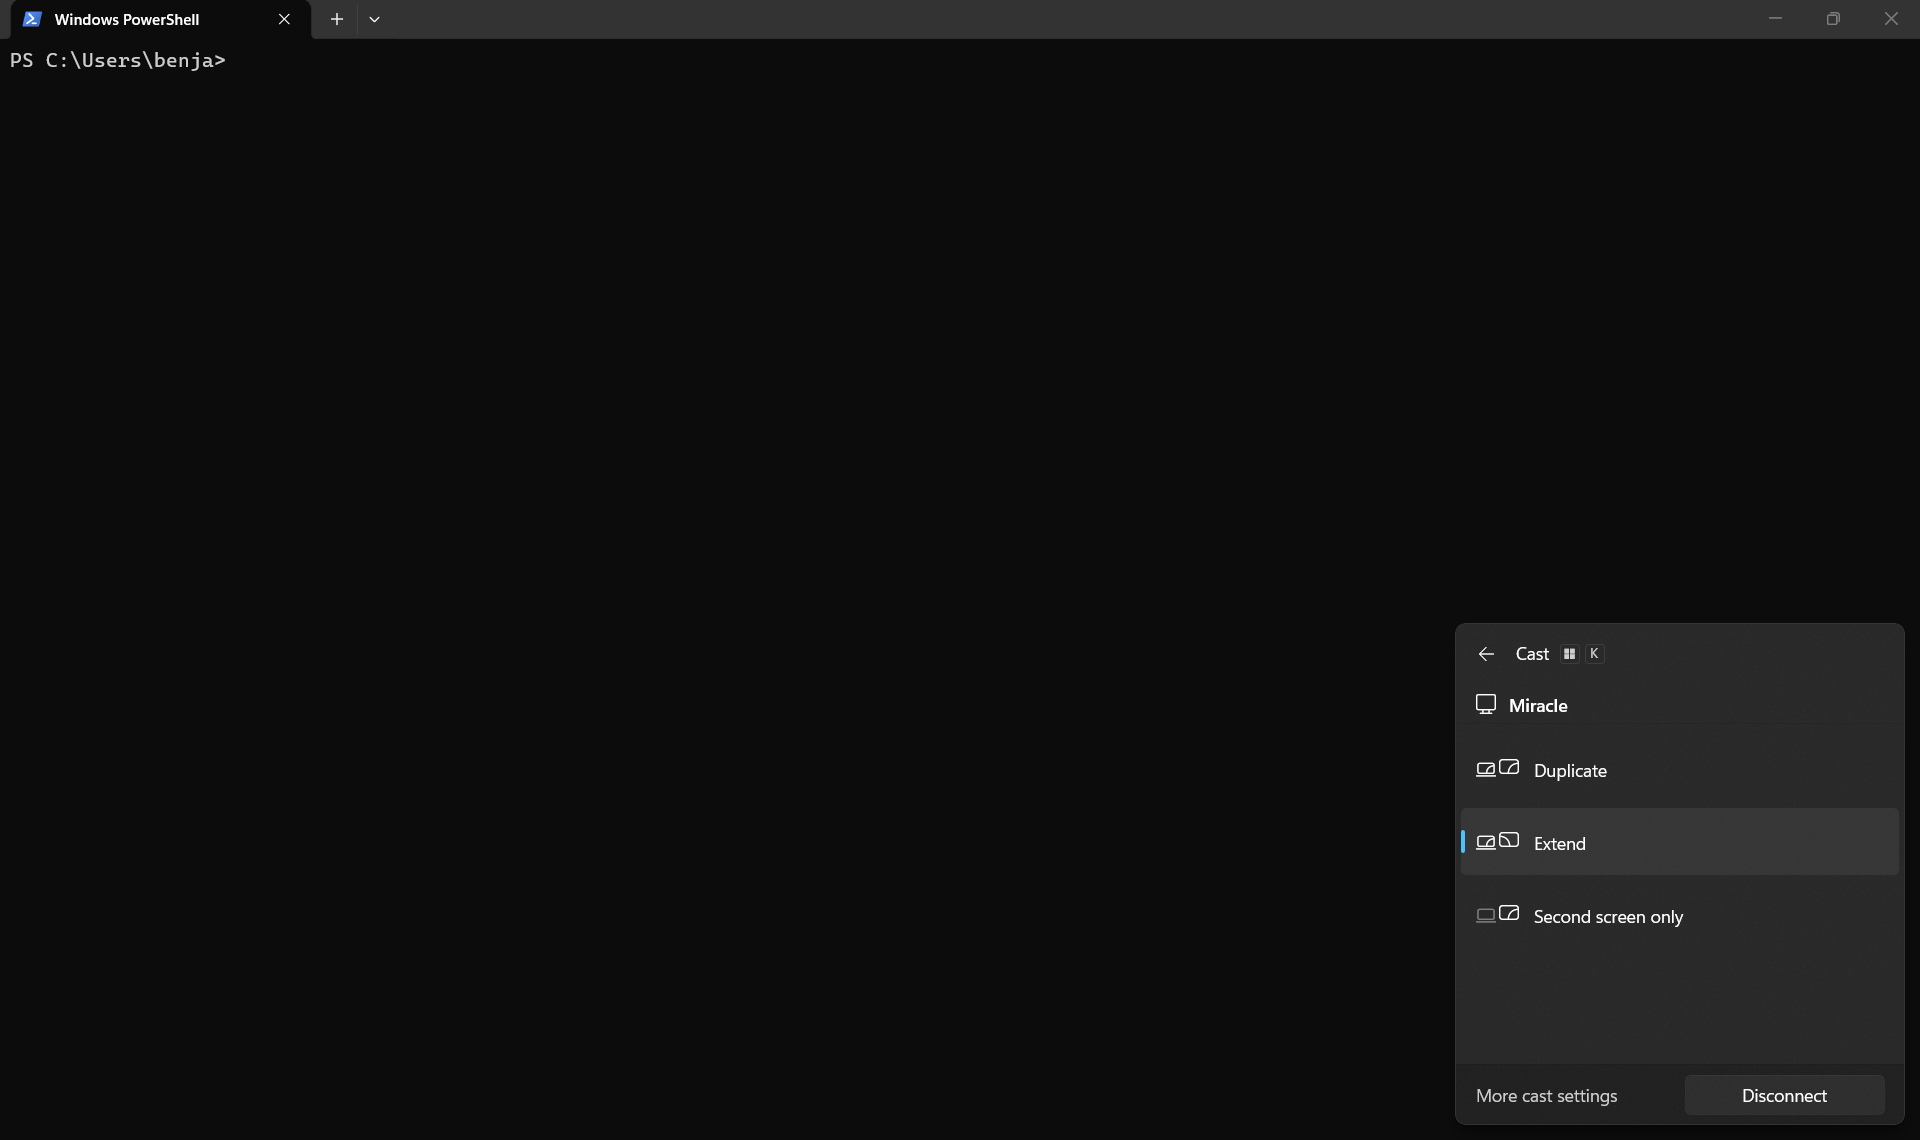
Task: Click the Windows key shortcut badge
Action: pyautogui.click(x=1569, y=654)
